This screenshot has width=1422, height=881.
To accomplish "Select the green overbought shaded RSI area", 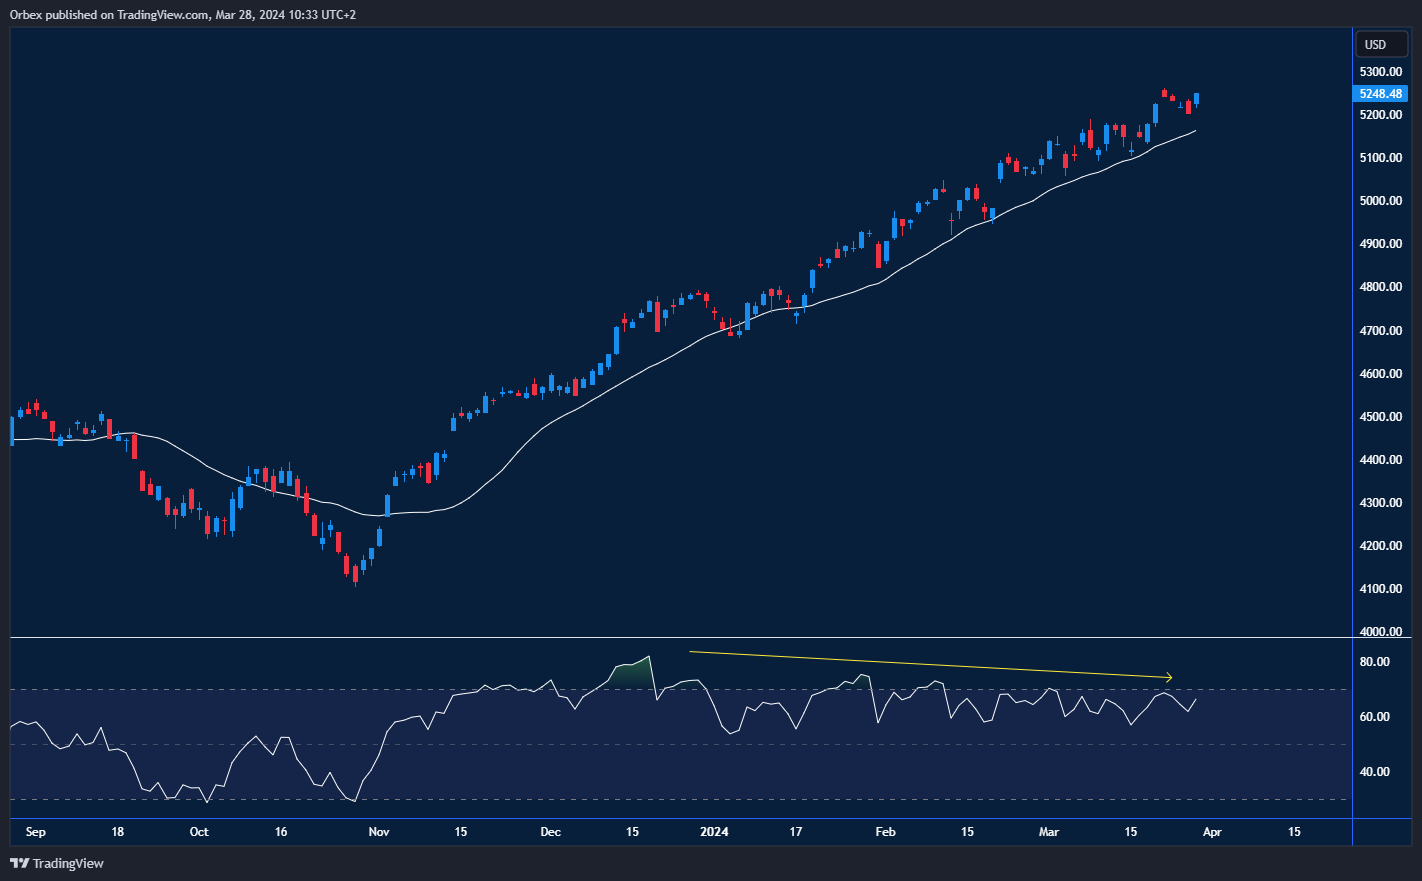I will pos(630,672).
